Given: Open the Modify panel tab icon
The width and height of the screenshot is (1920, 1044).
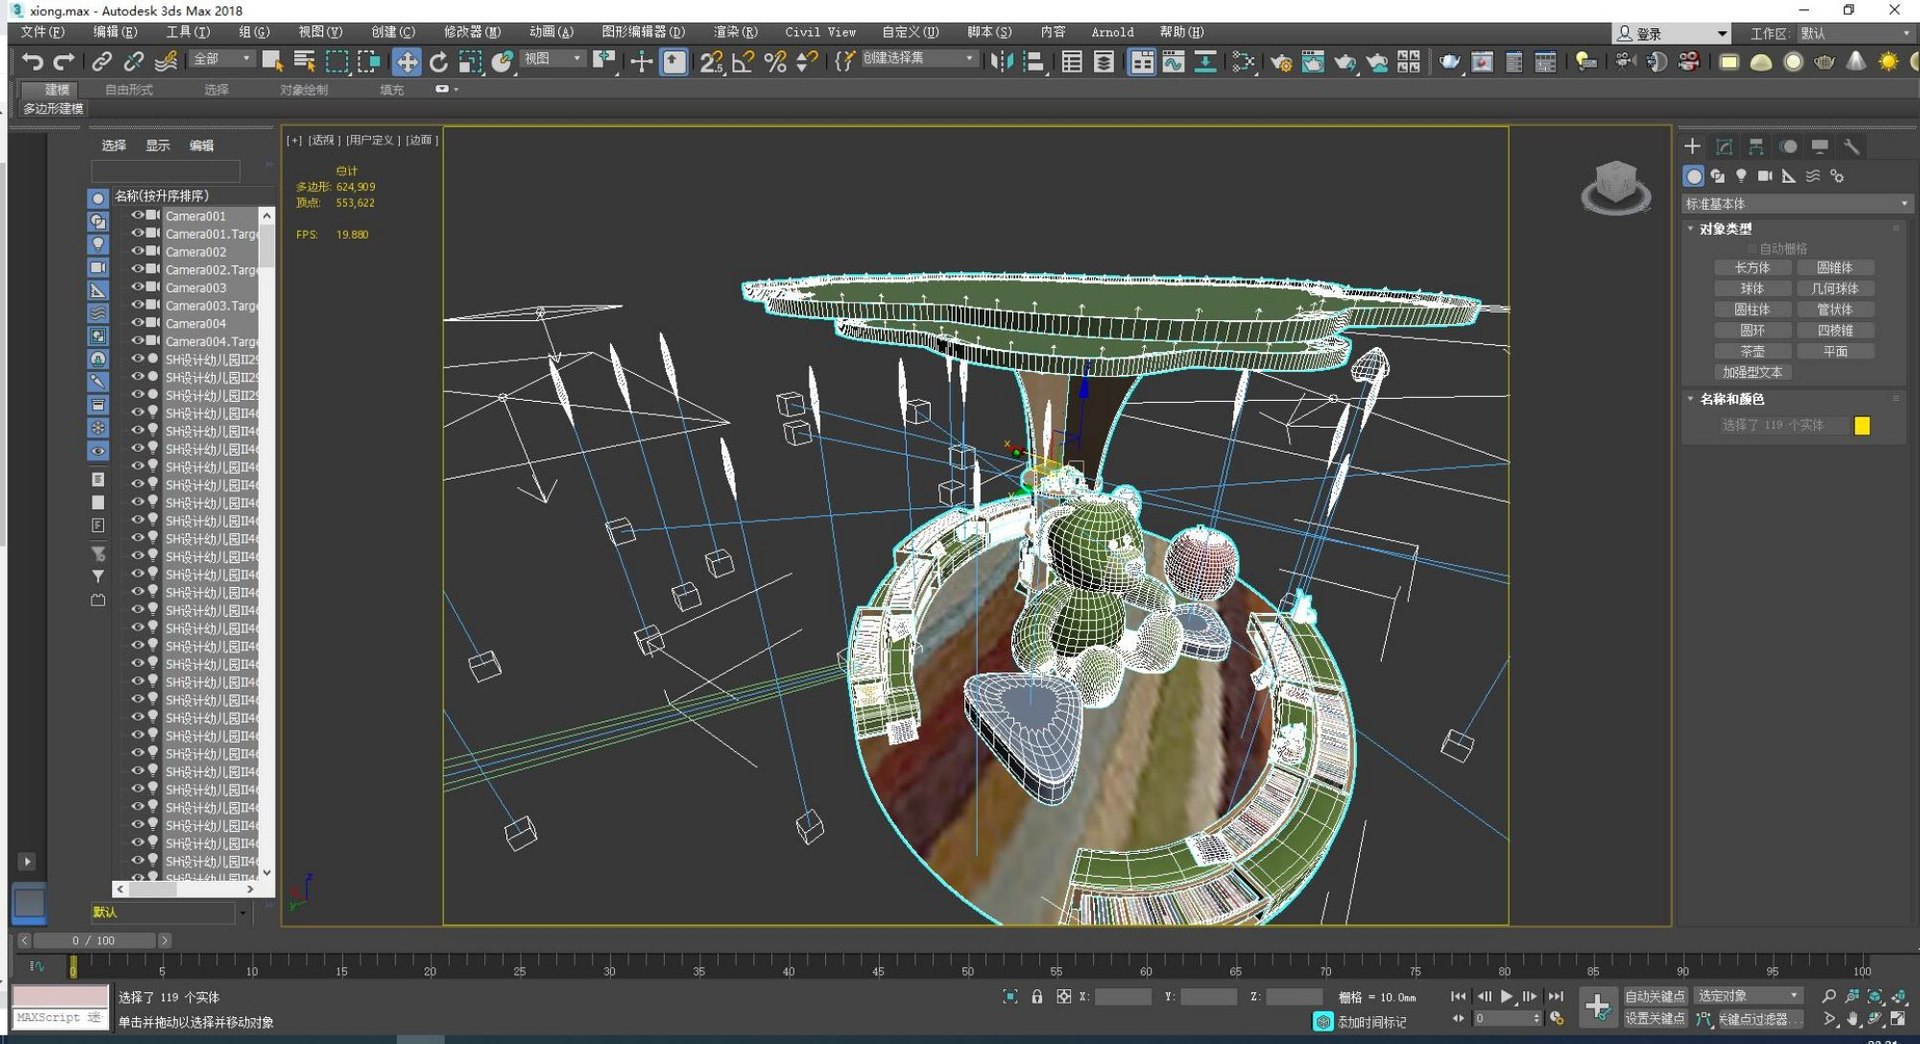Looking at the screenshot, I should 1724,147.
